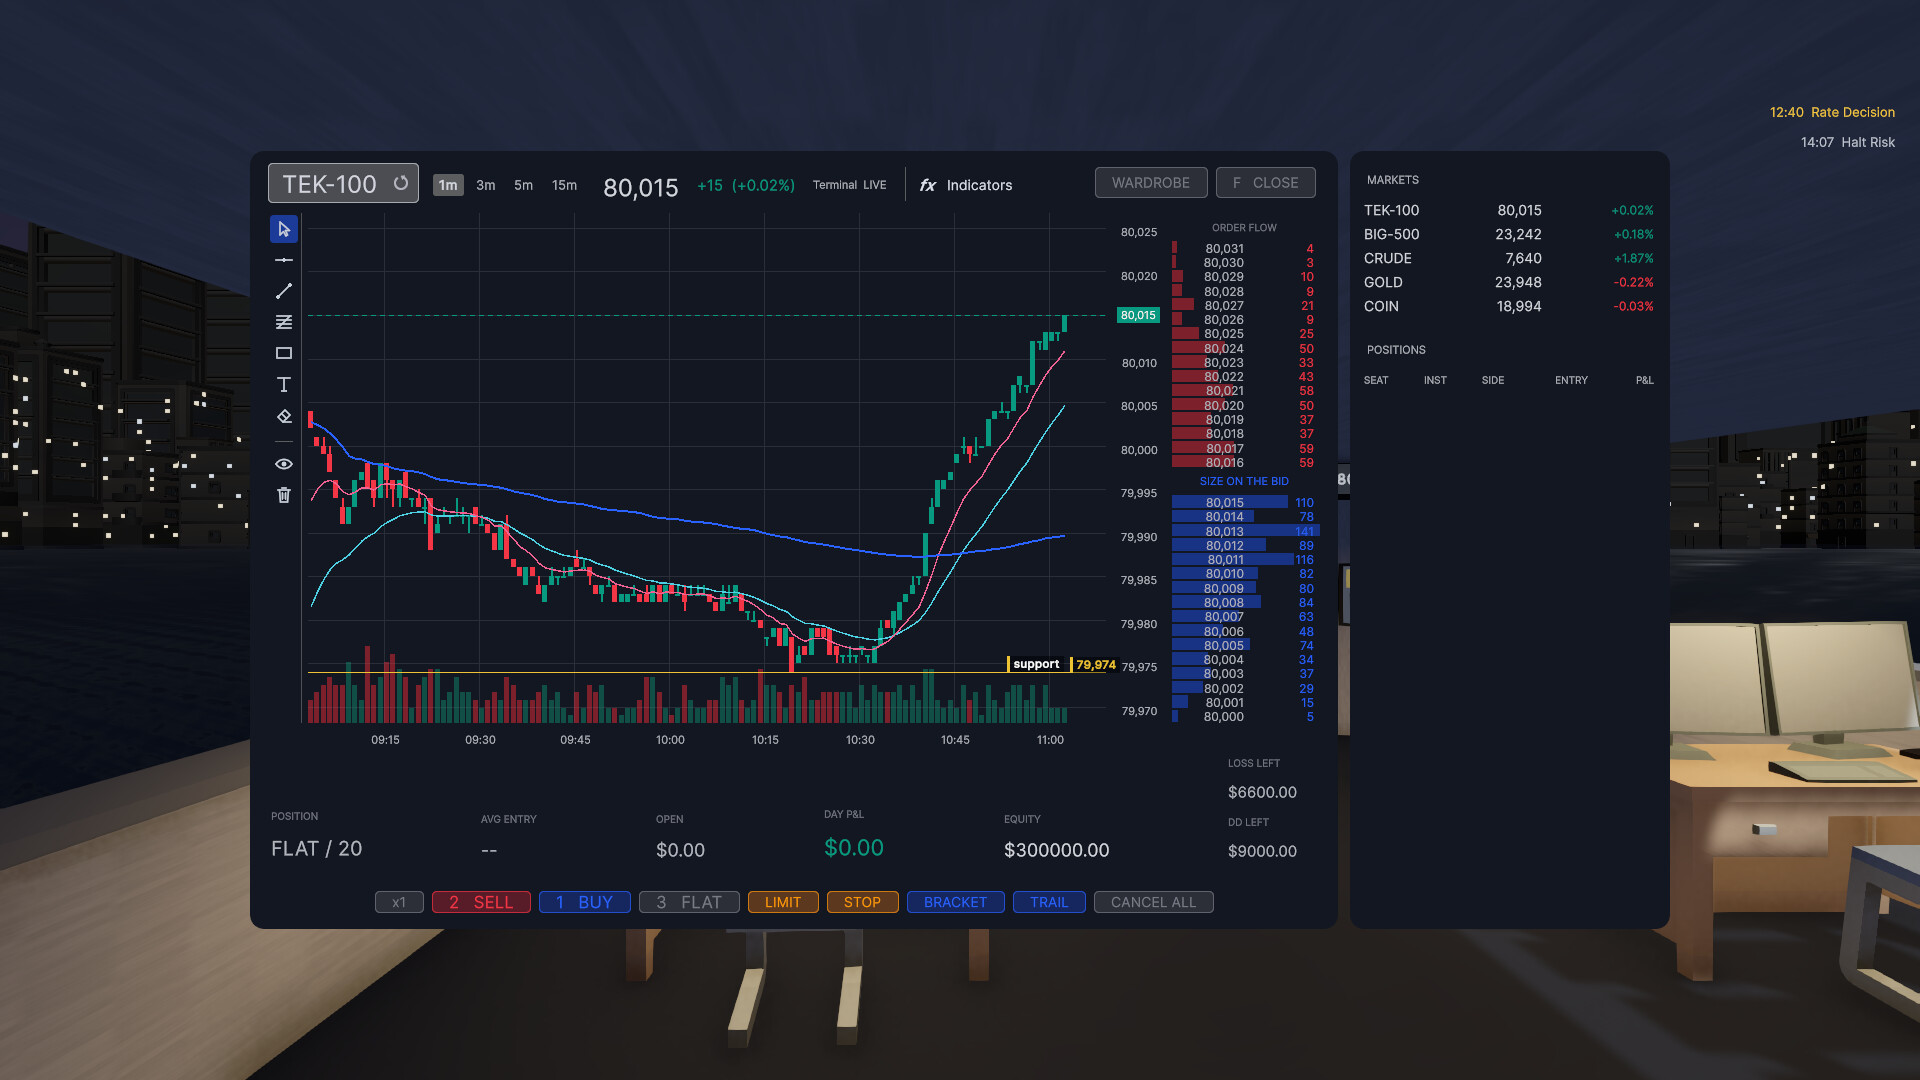Cancel all open orders
1920x1080 pixels.
click(x=1153, y=902)
